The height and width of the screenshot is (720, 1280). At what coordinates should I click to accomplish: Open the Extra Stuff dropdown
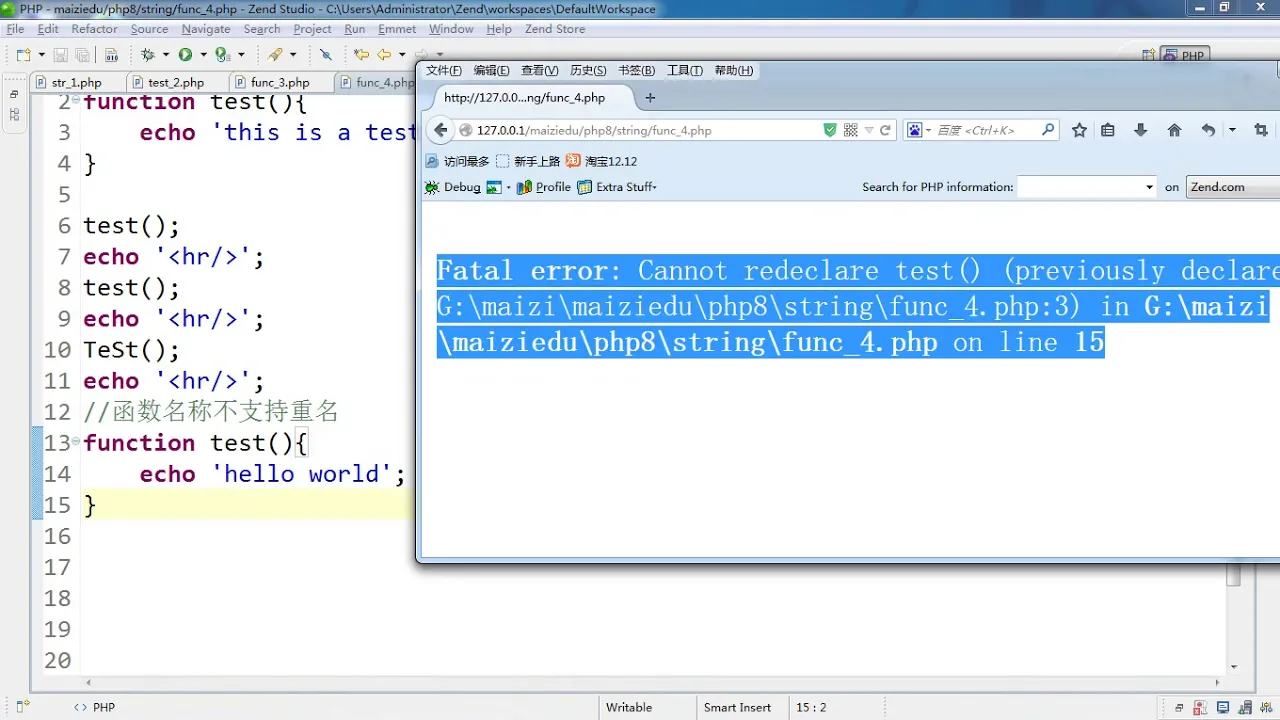point(617,187)
